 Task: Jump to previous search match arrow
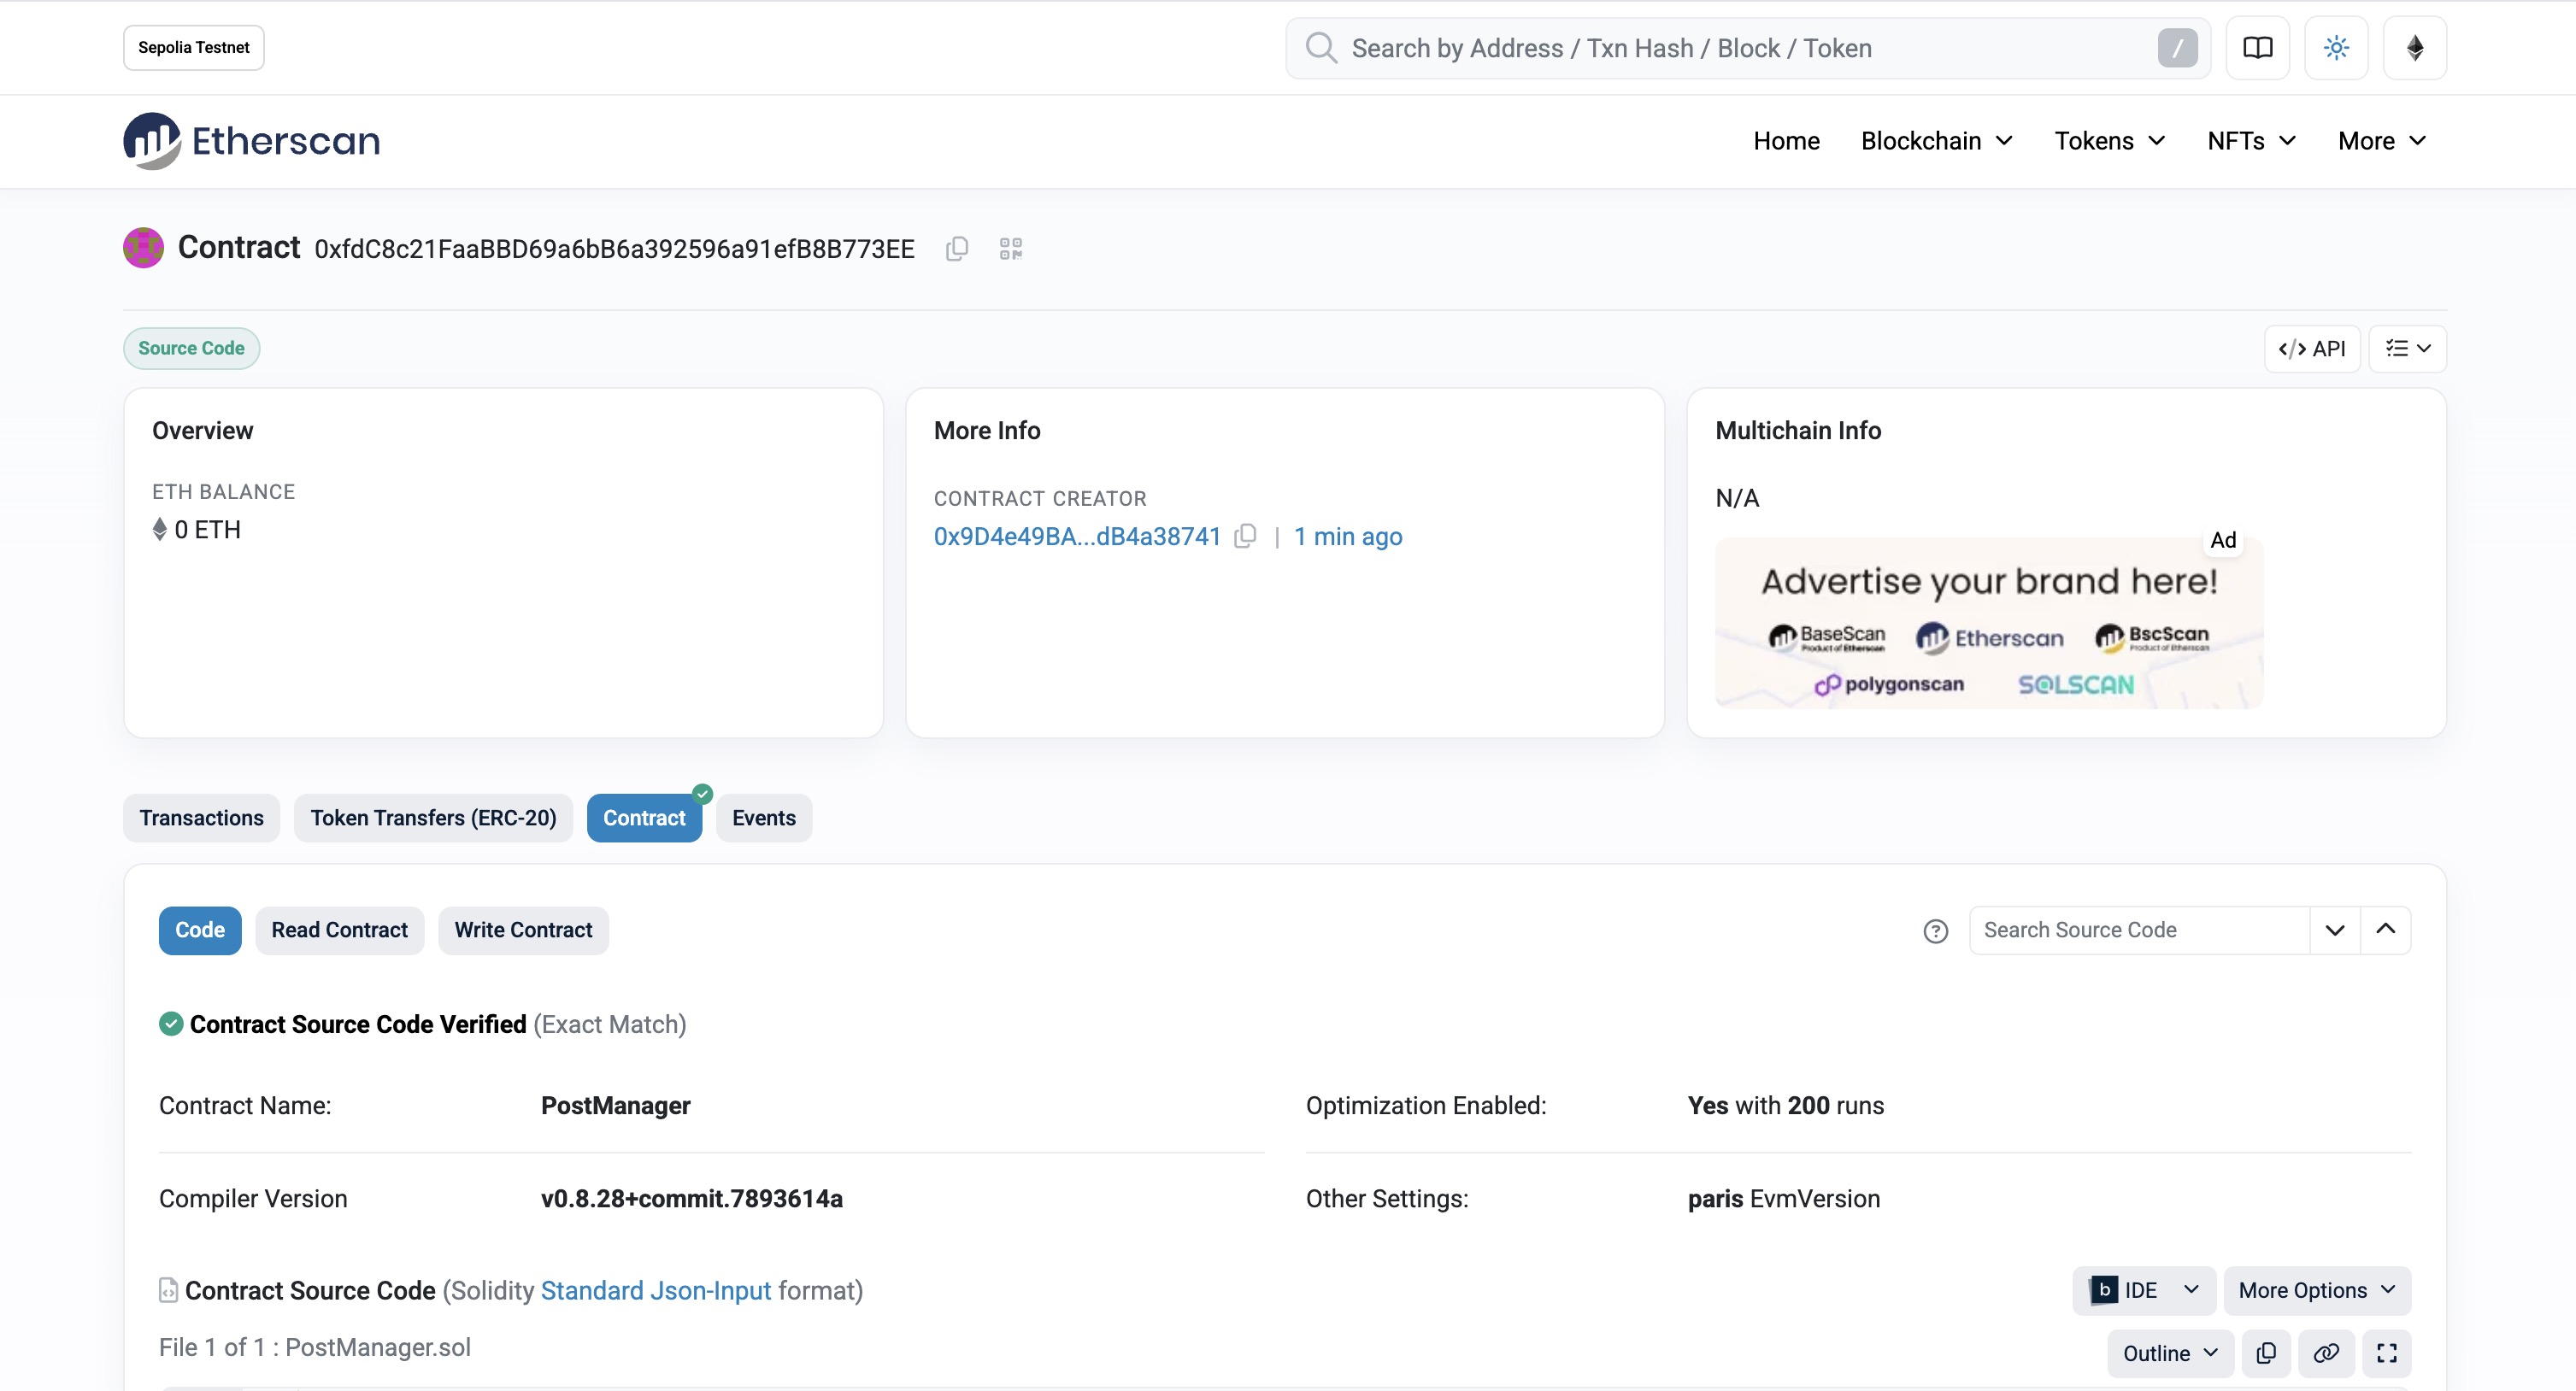(x=2385, y=931)
